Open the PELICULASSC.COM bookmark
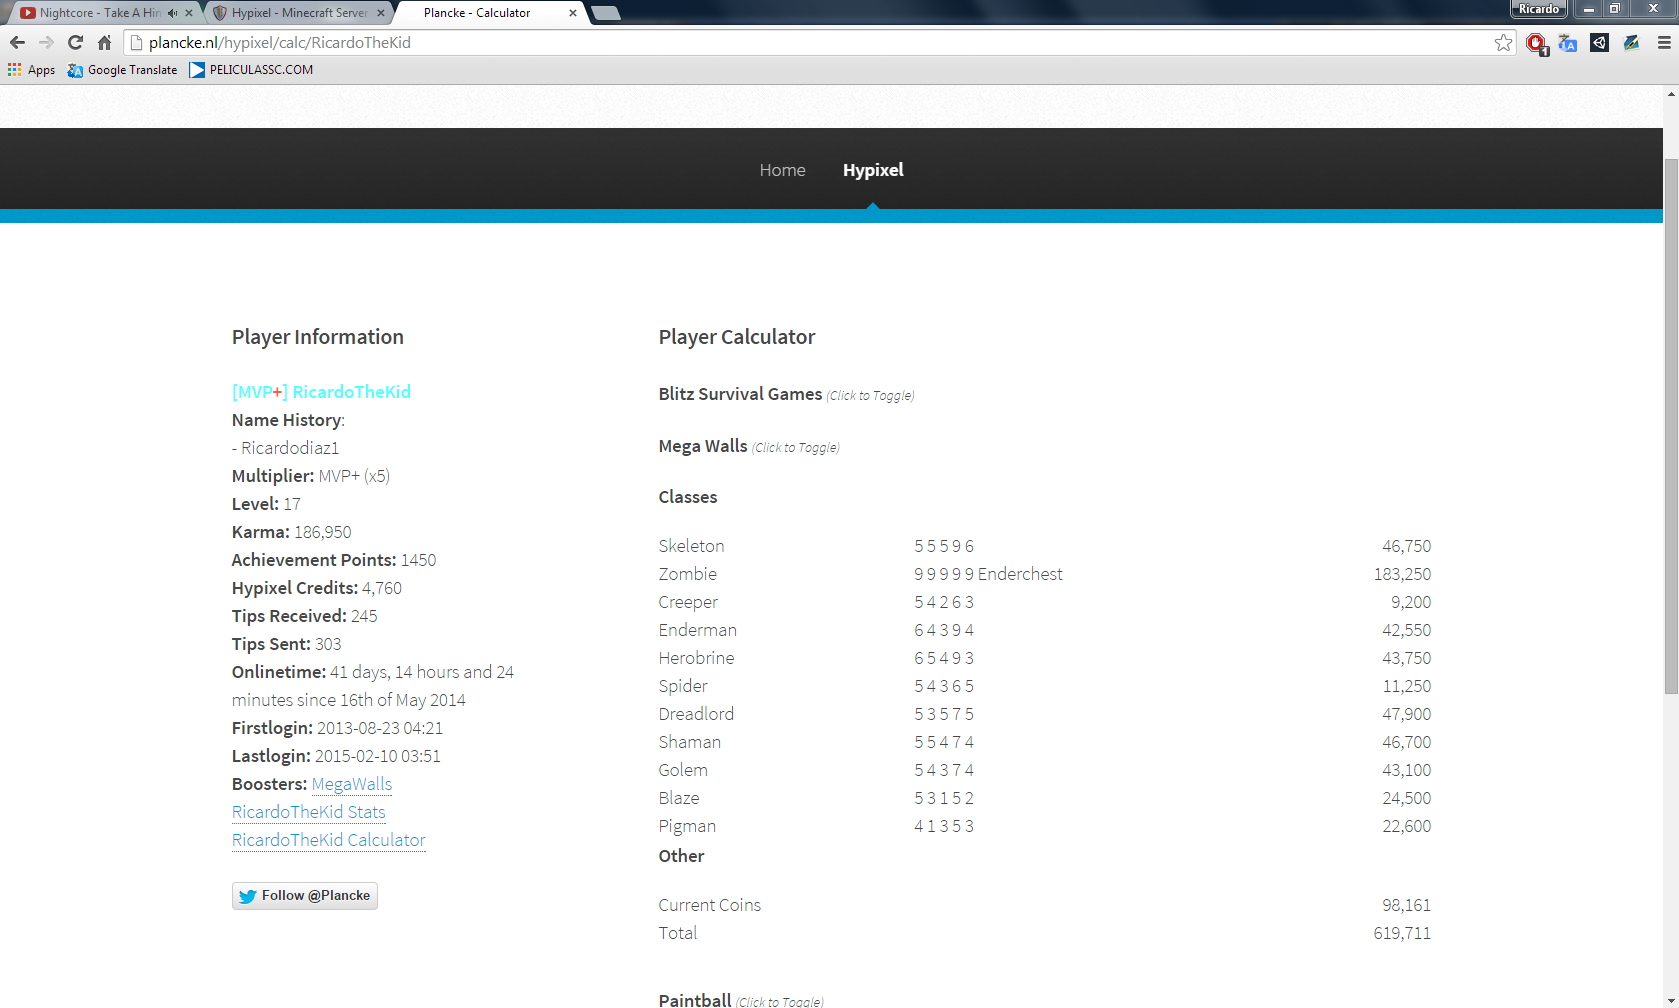 click(251, 70)
